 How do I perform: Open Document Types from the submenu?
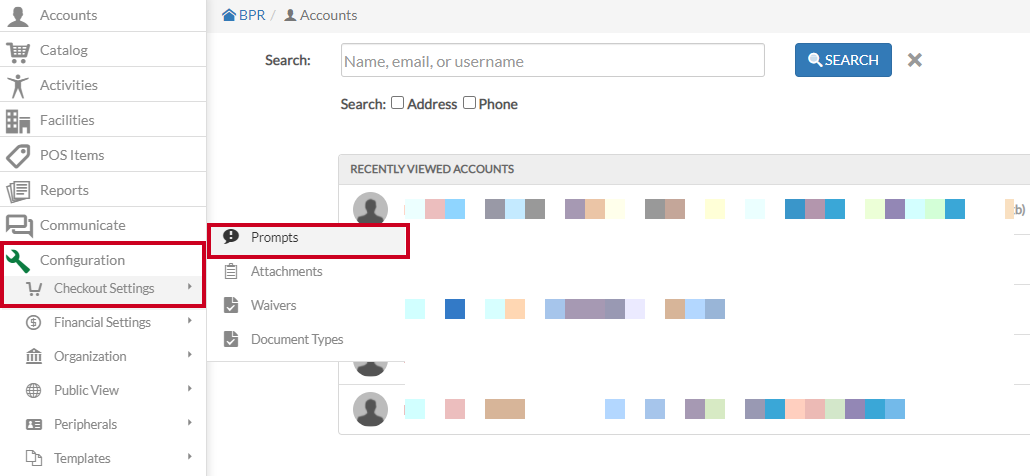tap(306, 340)
